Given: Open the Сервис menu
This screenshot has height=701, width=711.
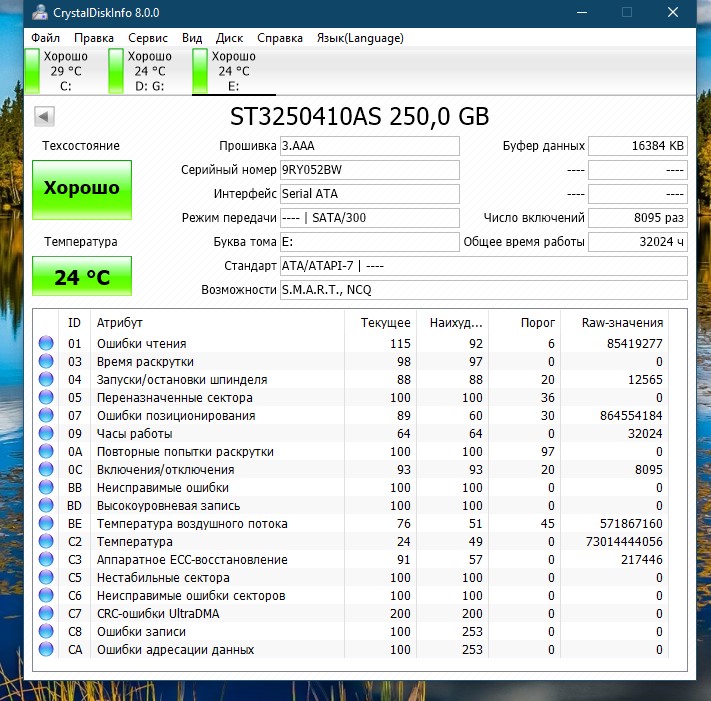Looking at the screenshot, I should 148,38.
